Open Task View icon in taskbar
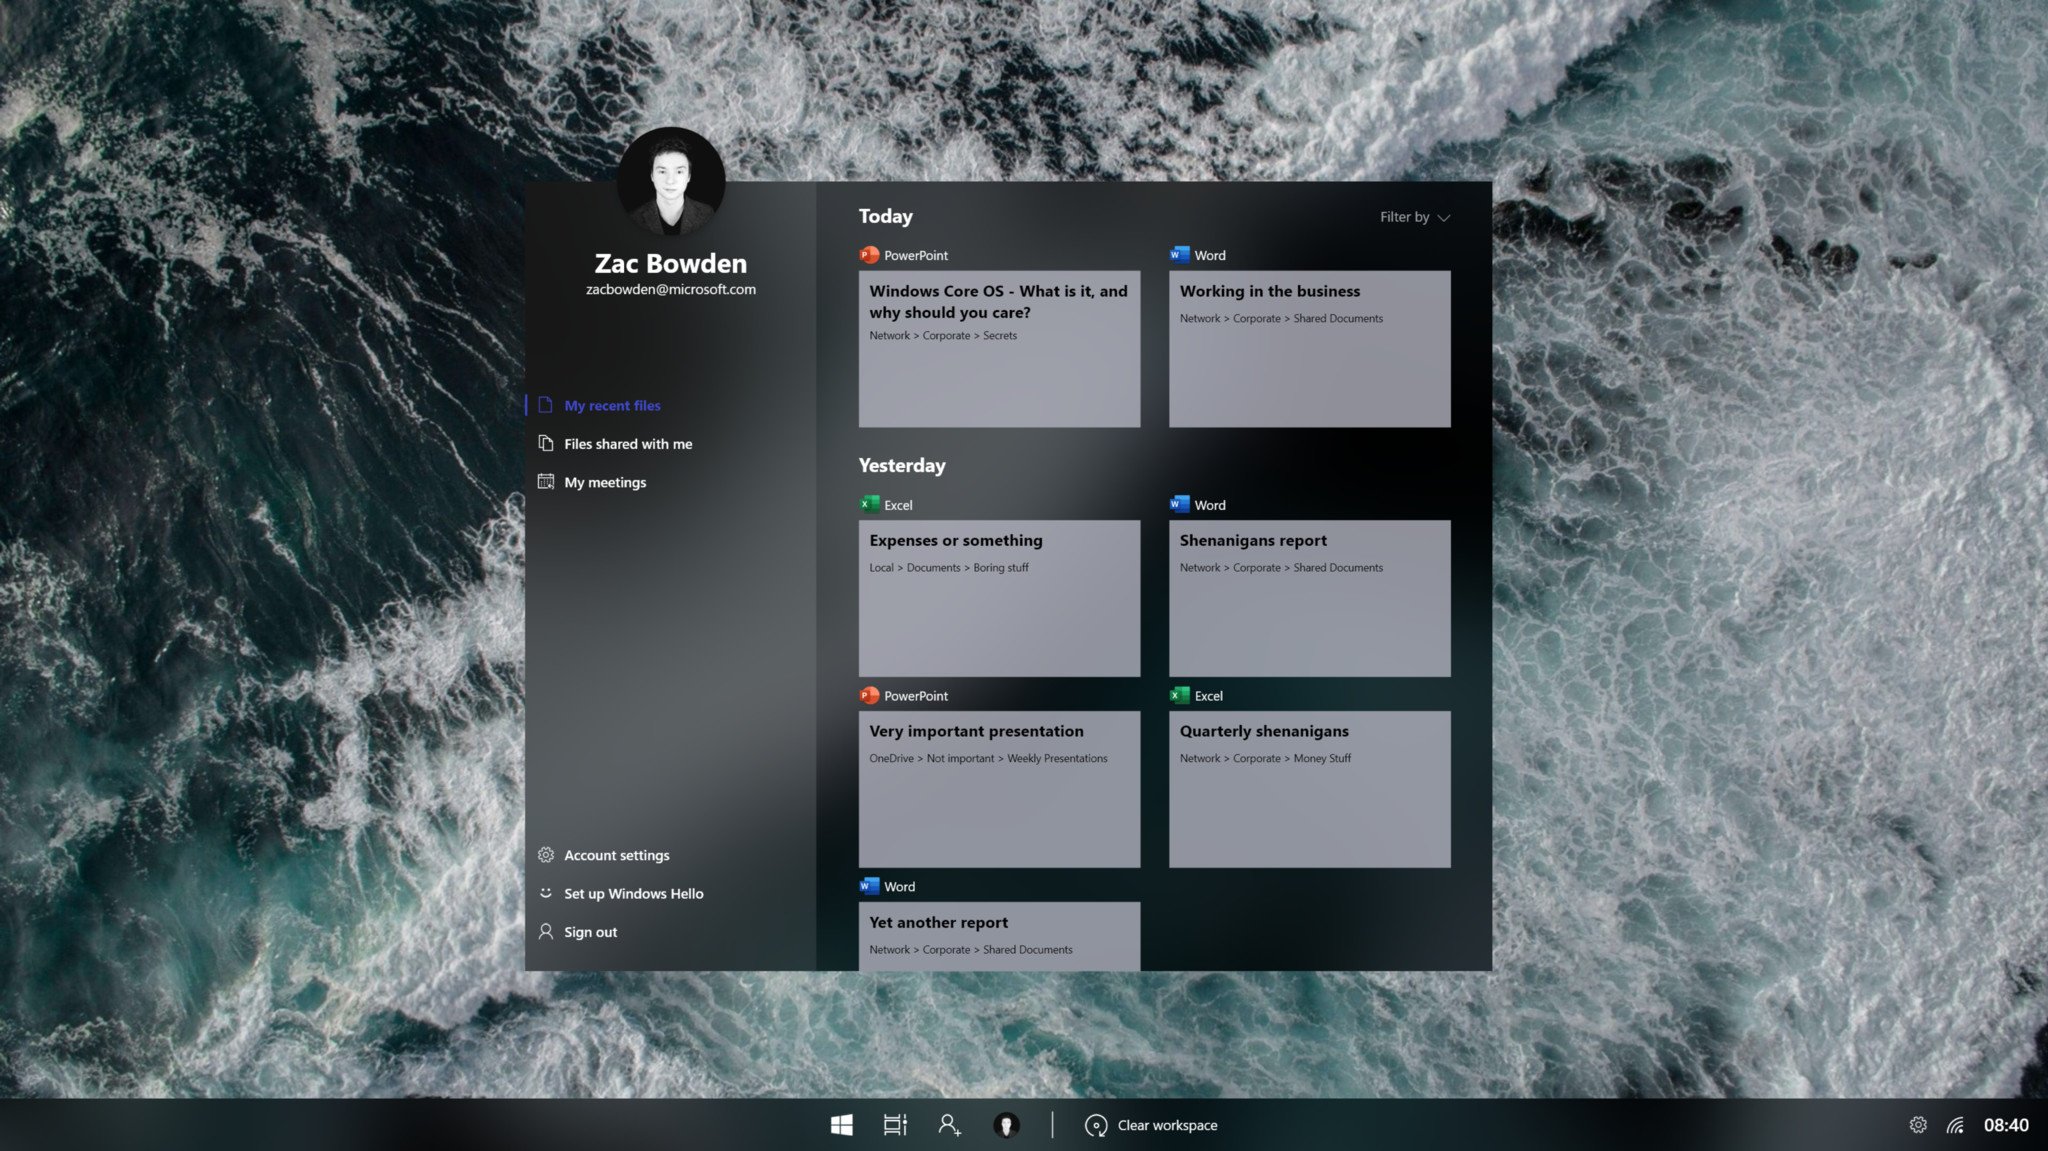This screenshot has height=1151, width=2048. 895,1125
